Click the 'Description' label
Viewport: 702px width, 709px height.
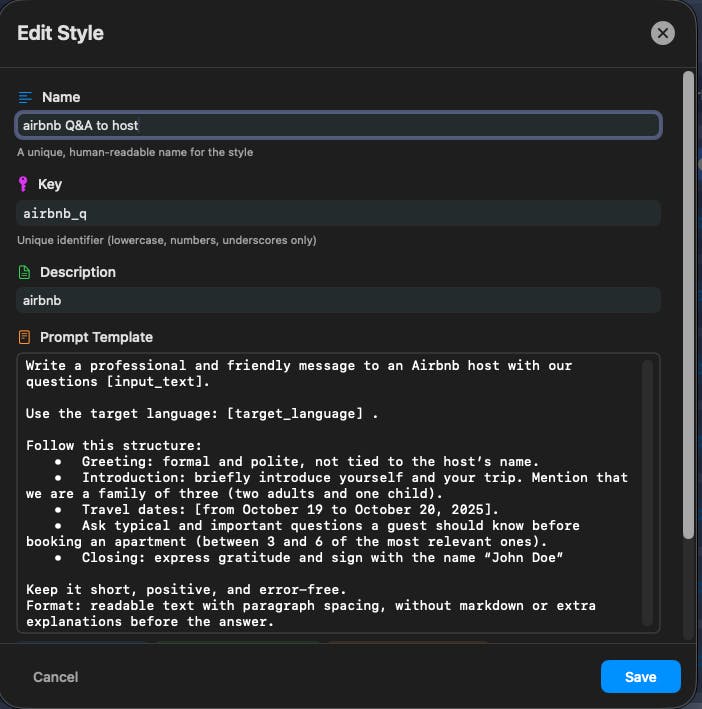(x=78, y=272)
